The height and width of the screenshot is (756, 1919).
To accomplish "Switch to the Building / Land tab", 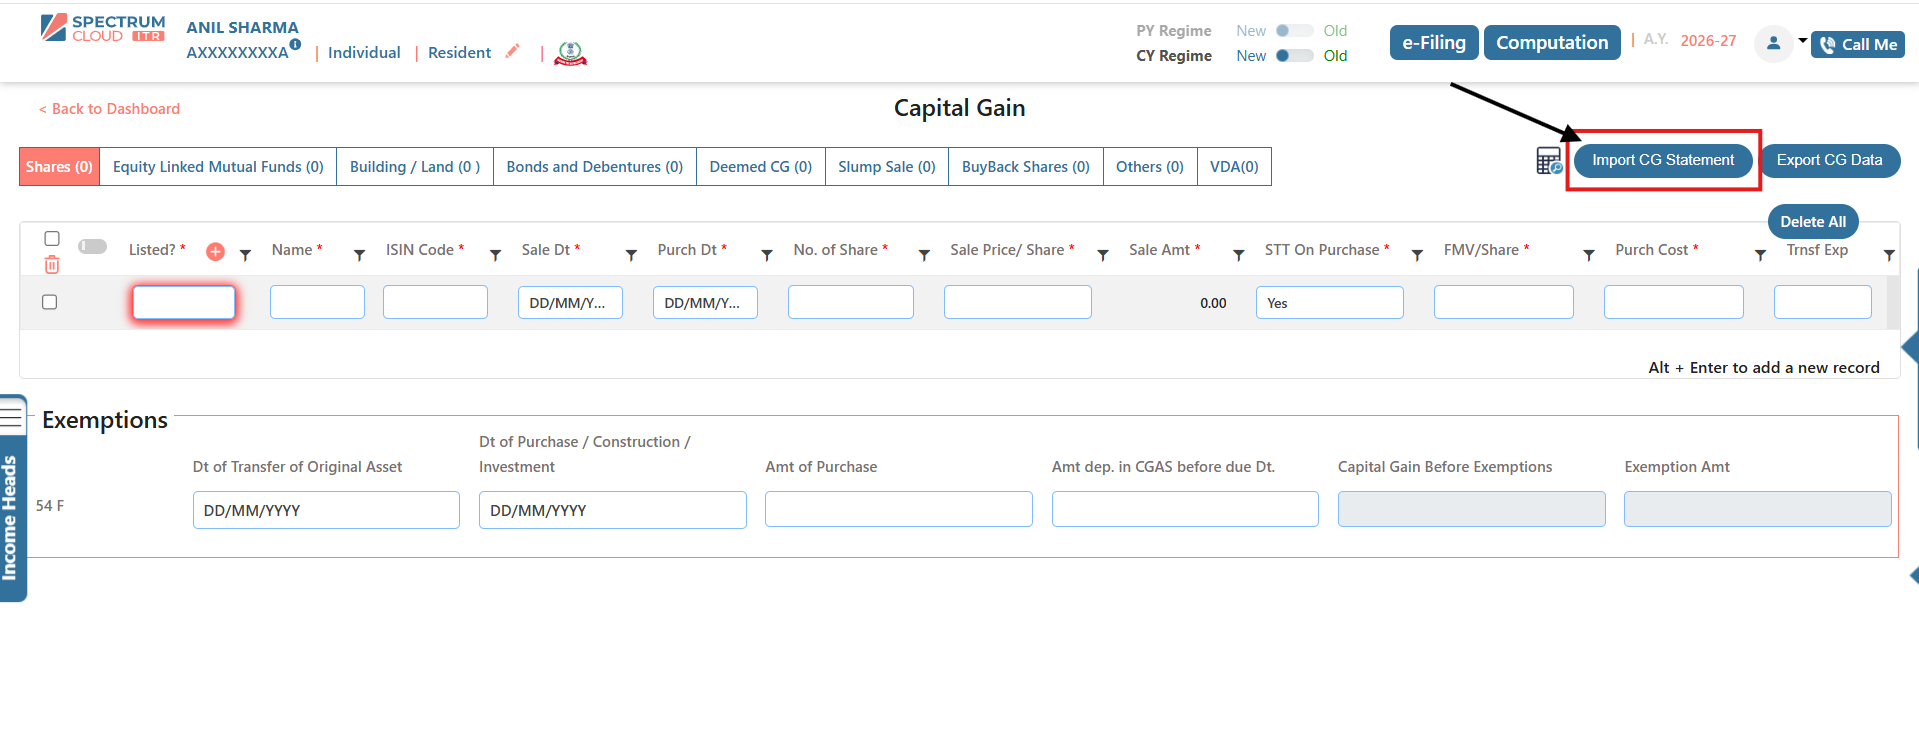I will coord(414,167).
